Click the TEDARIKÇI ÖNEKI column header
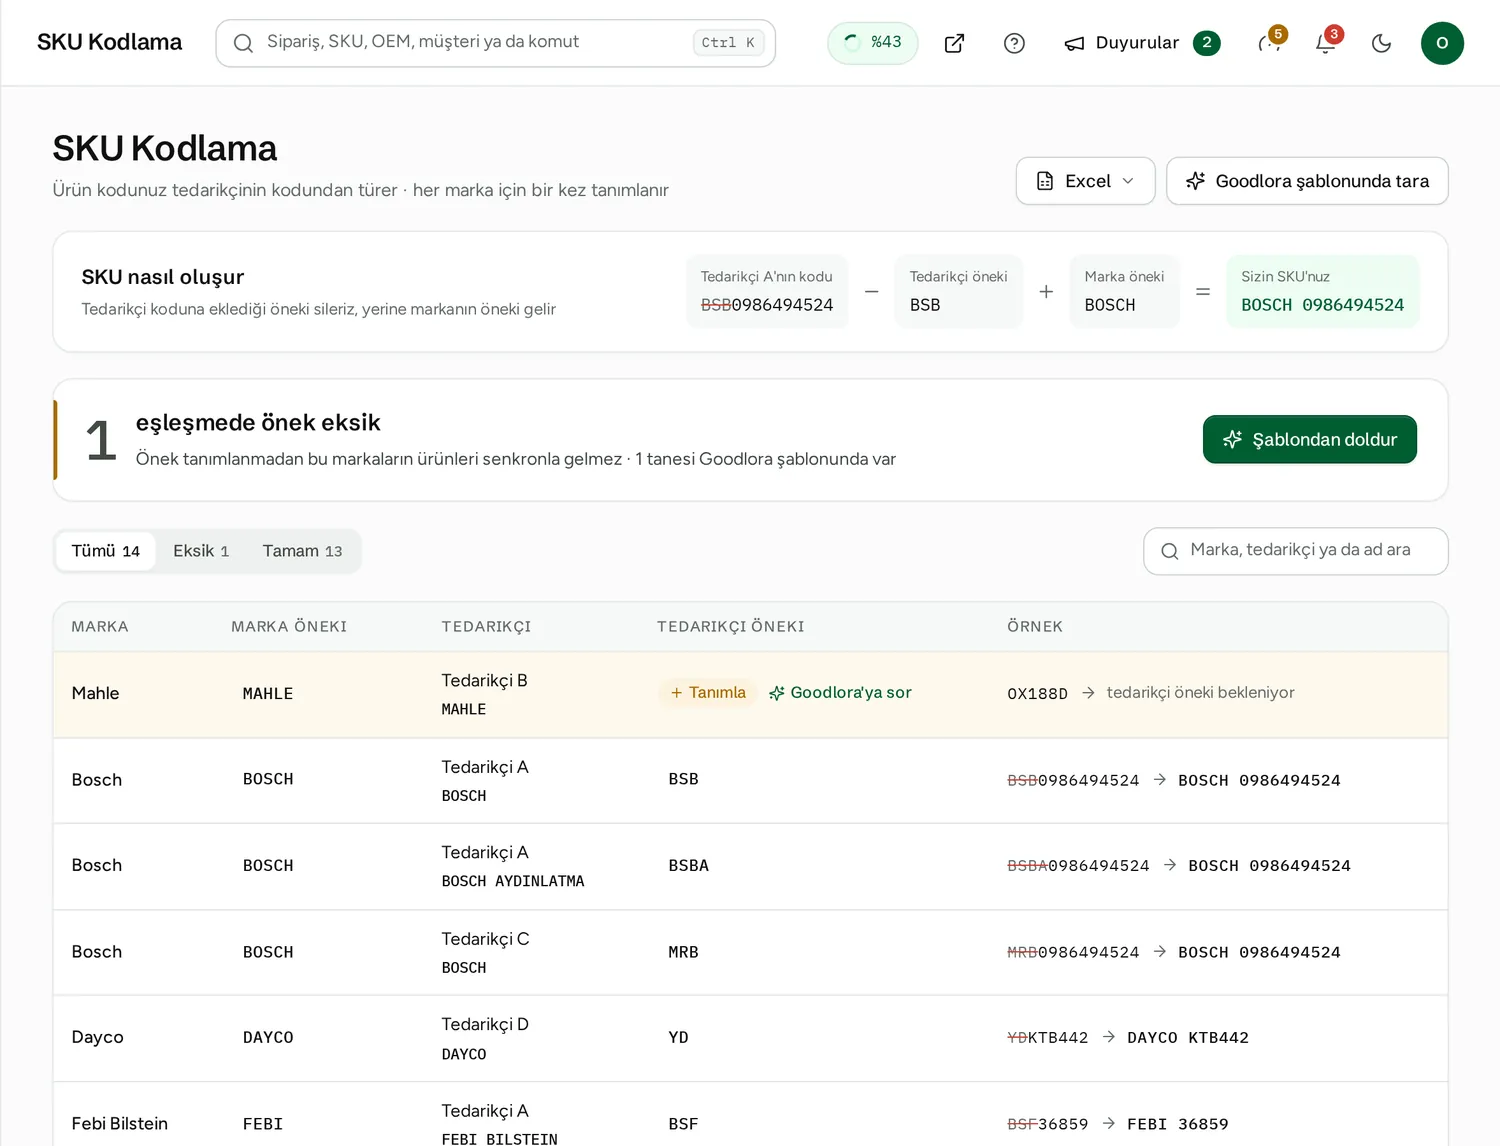The height and width of the screenshot is (1146, 1500). point(730,627)
